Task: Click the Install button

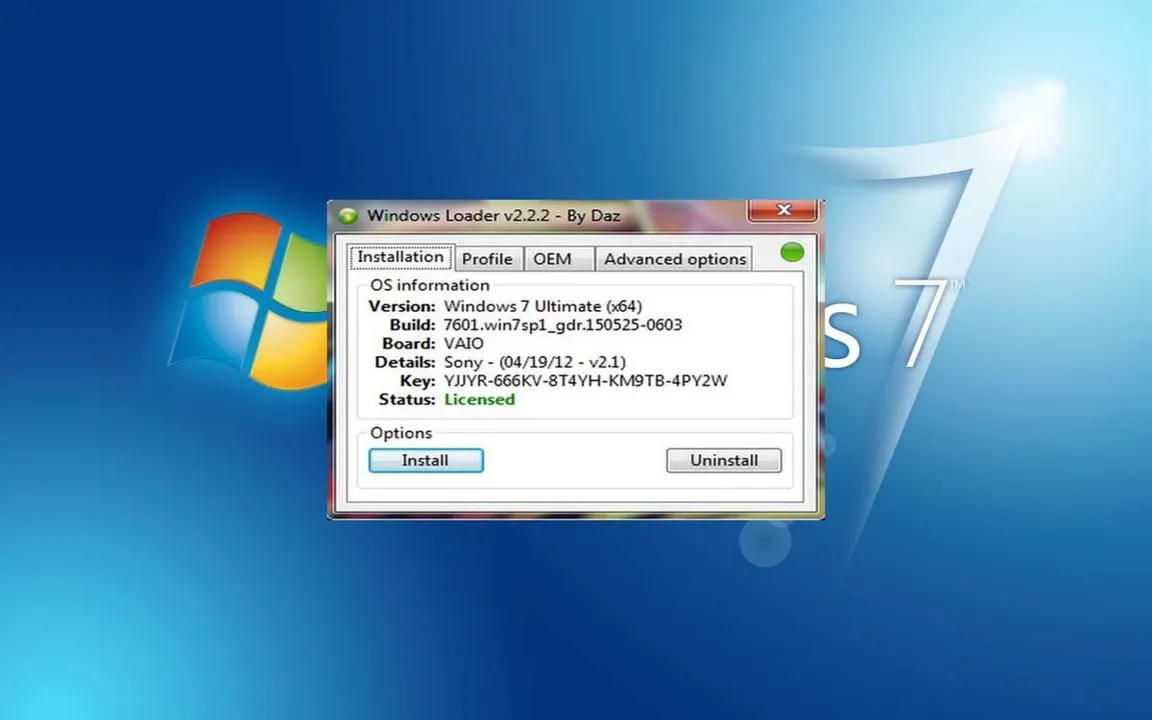Action: coord(425,461)
